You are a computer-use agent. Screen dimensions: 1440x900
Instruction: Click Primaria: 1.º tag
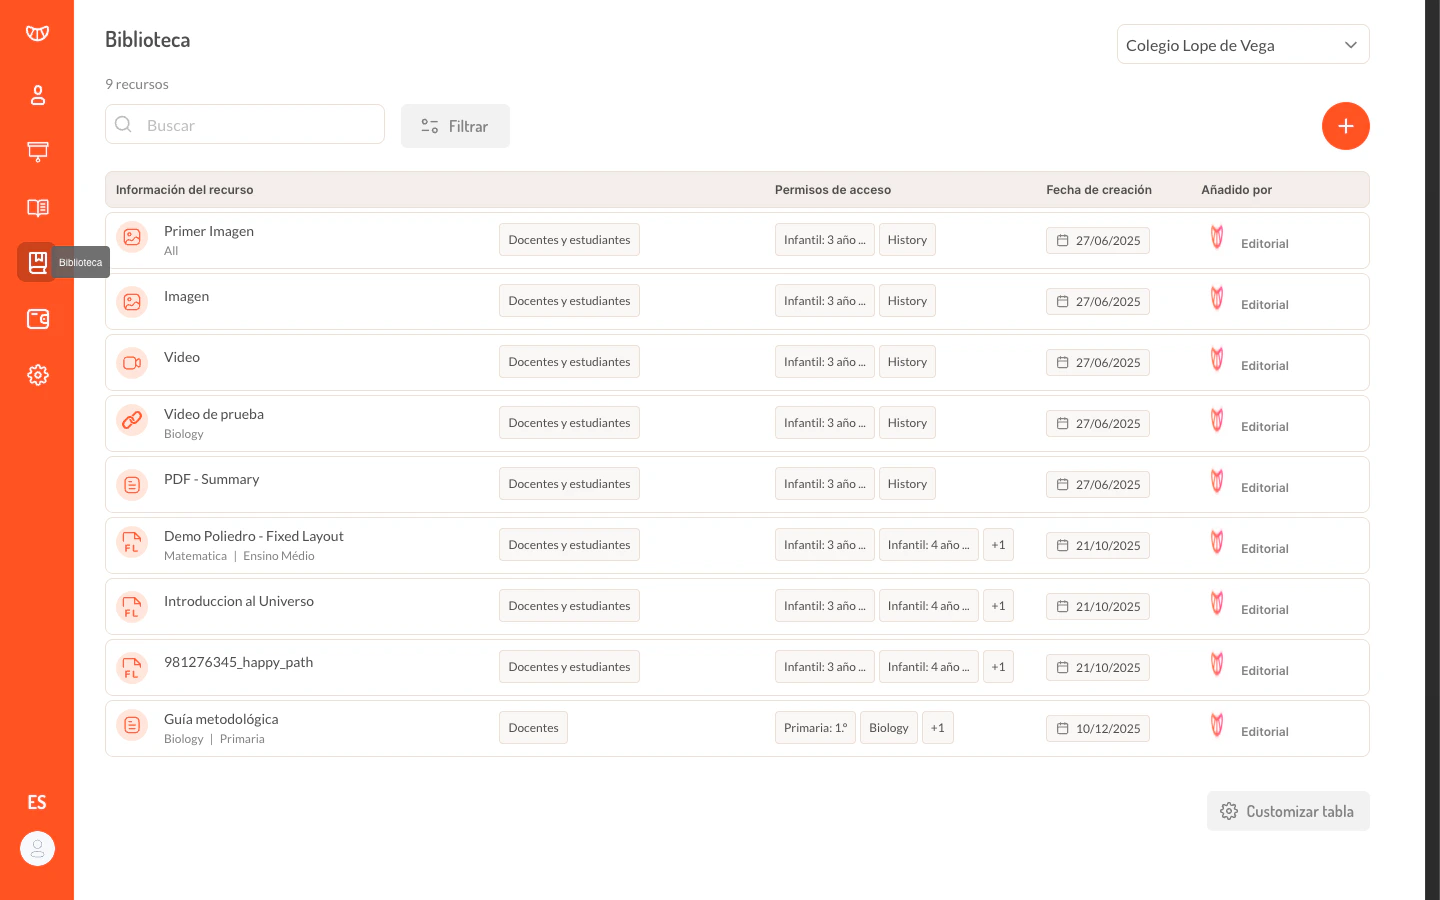click(x=815, y=728)
